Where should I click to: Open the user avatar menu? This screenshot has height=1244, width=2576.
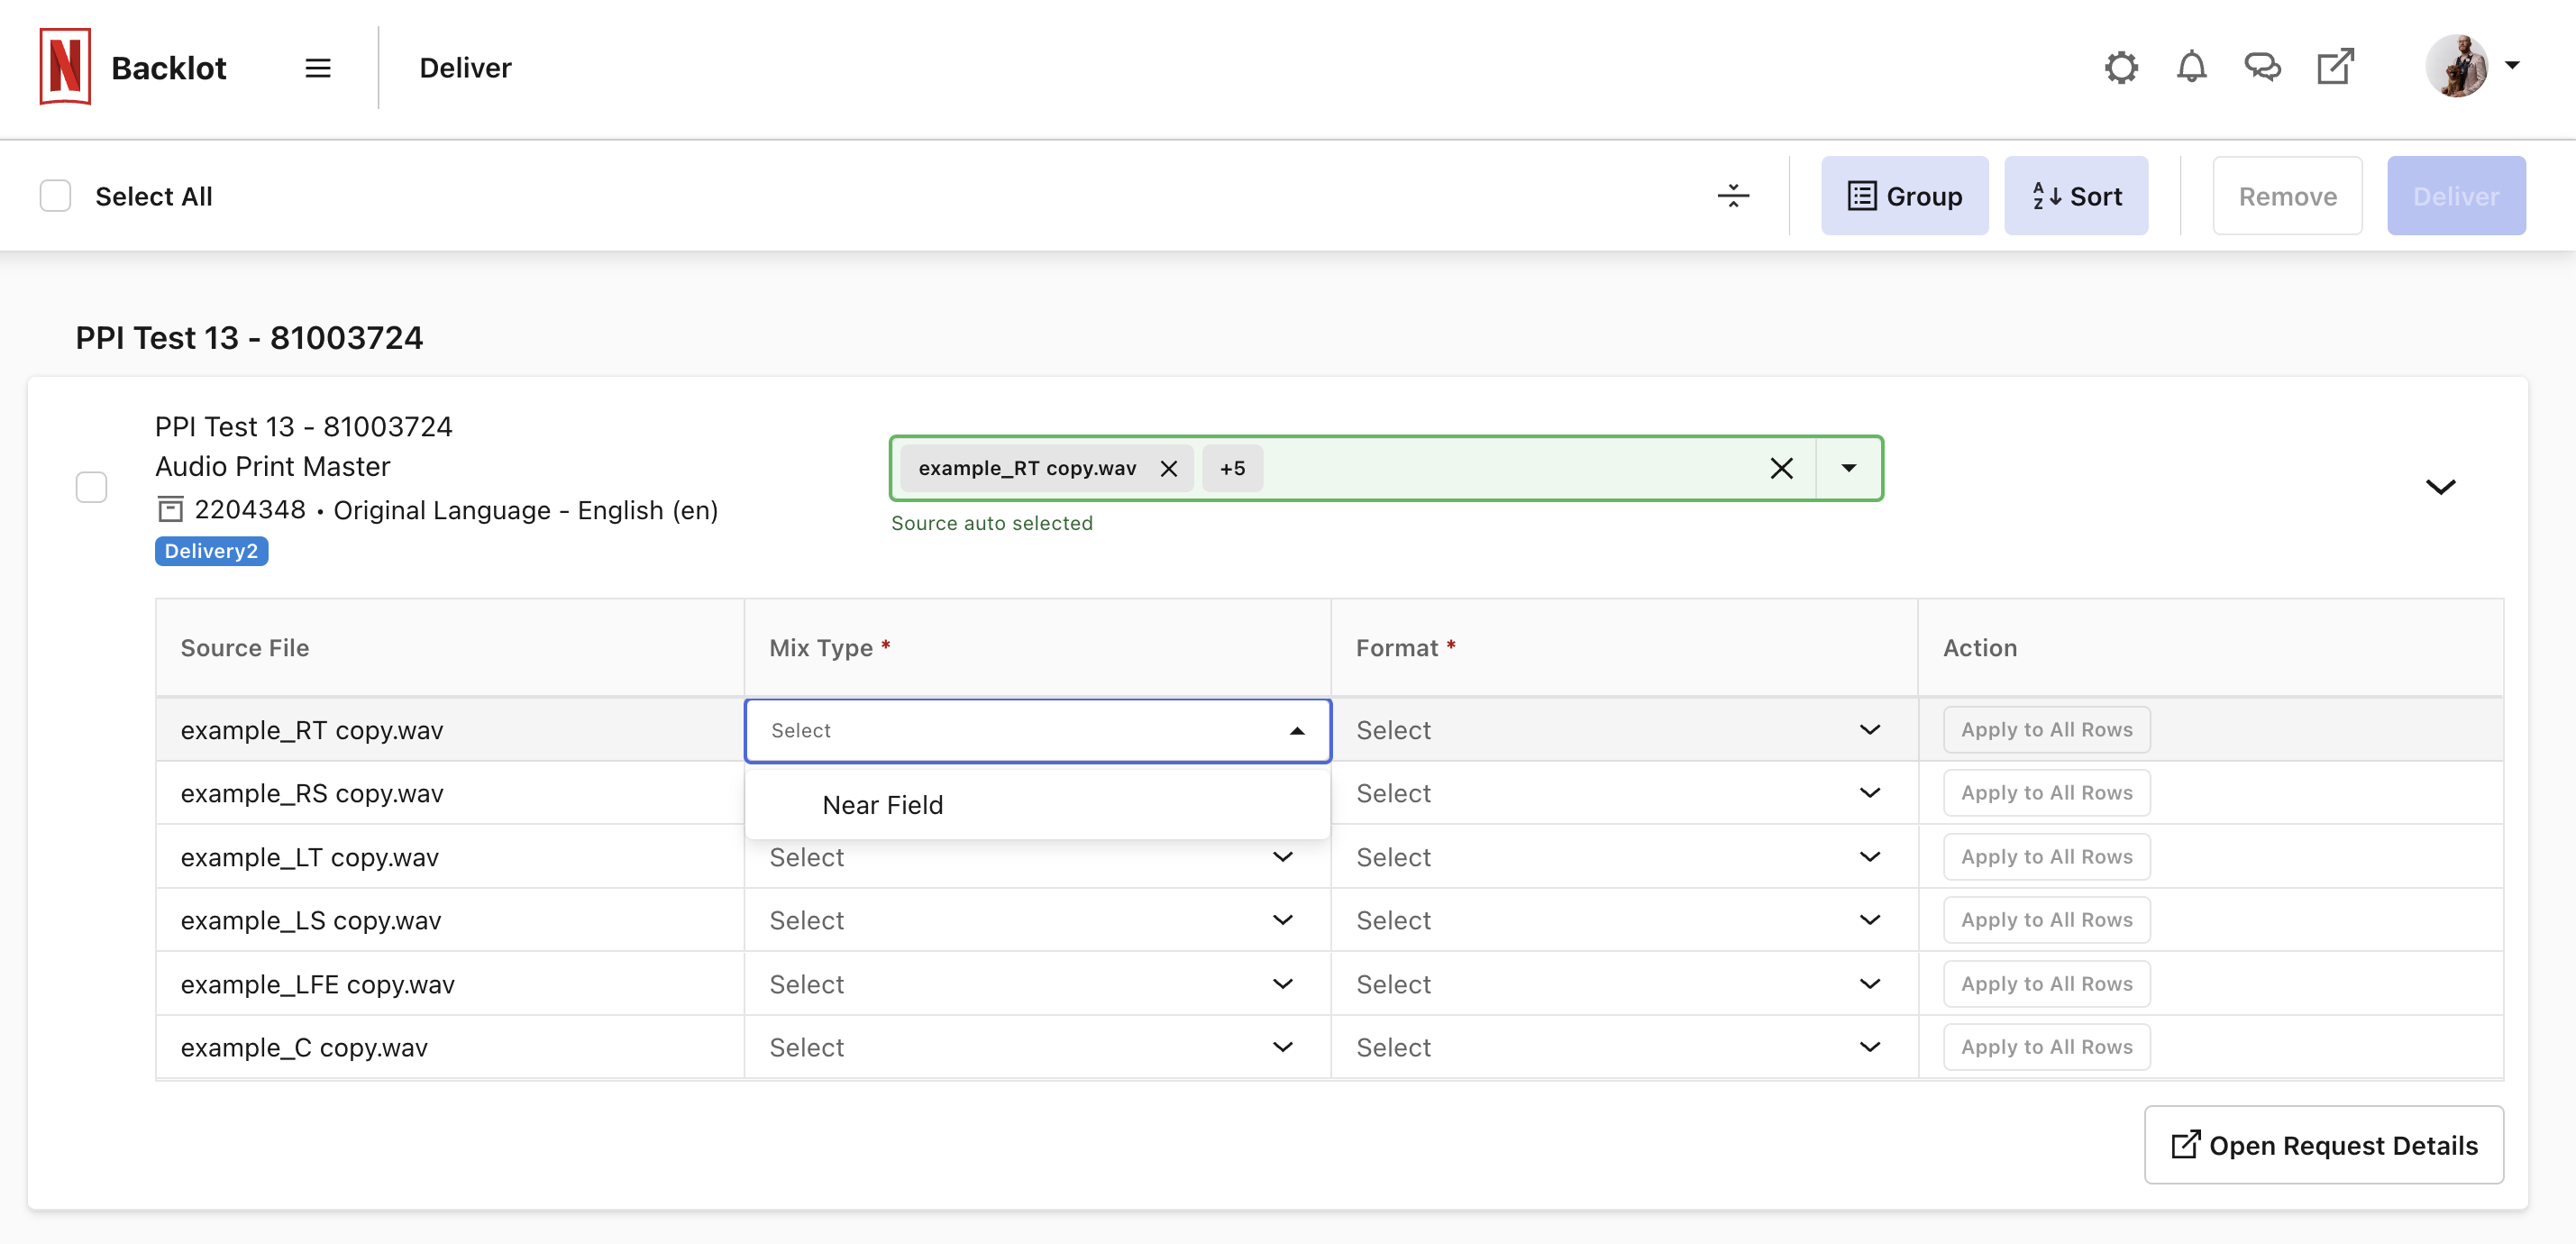(x=2456, y=66)
